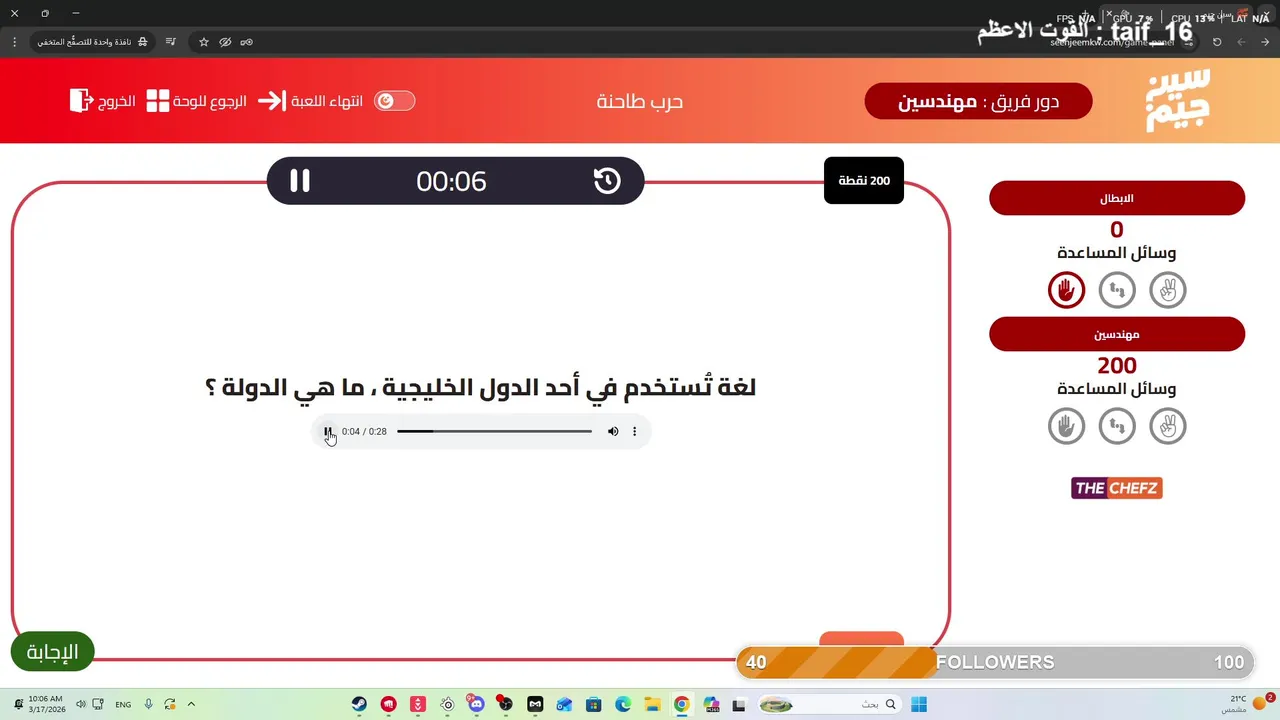Screen dimensions: 1280x720
Task: Open audio player three-dot options menu
Action: (634, 431)
